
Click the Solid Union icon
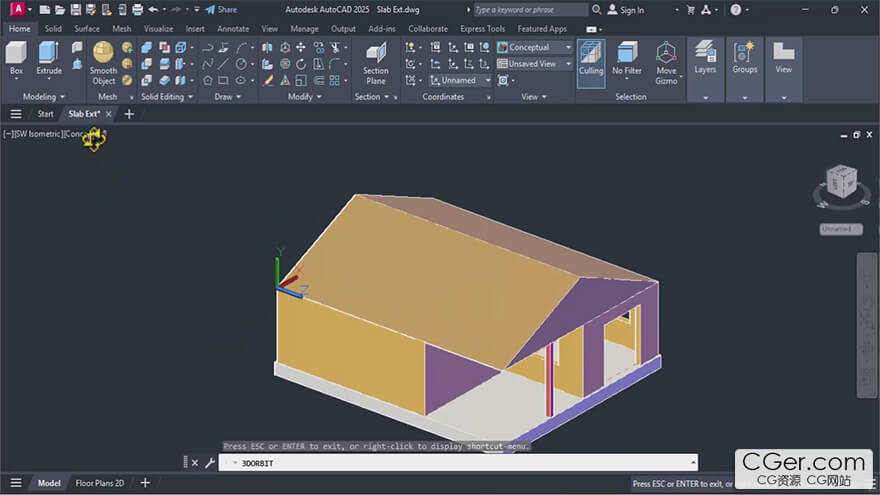pyautogui.click(x=146, y=48)
